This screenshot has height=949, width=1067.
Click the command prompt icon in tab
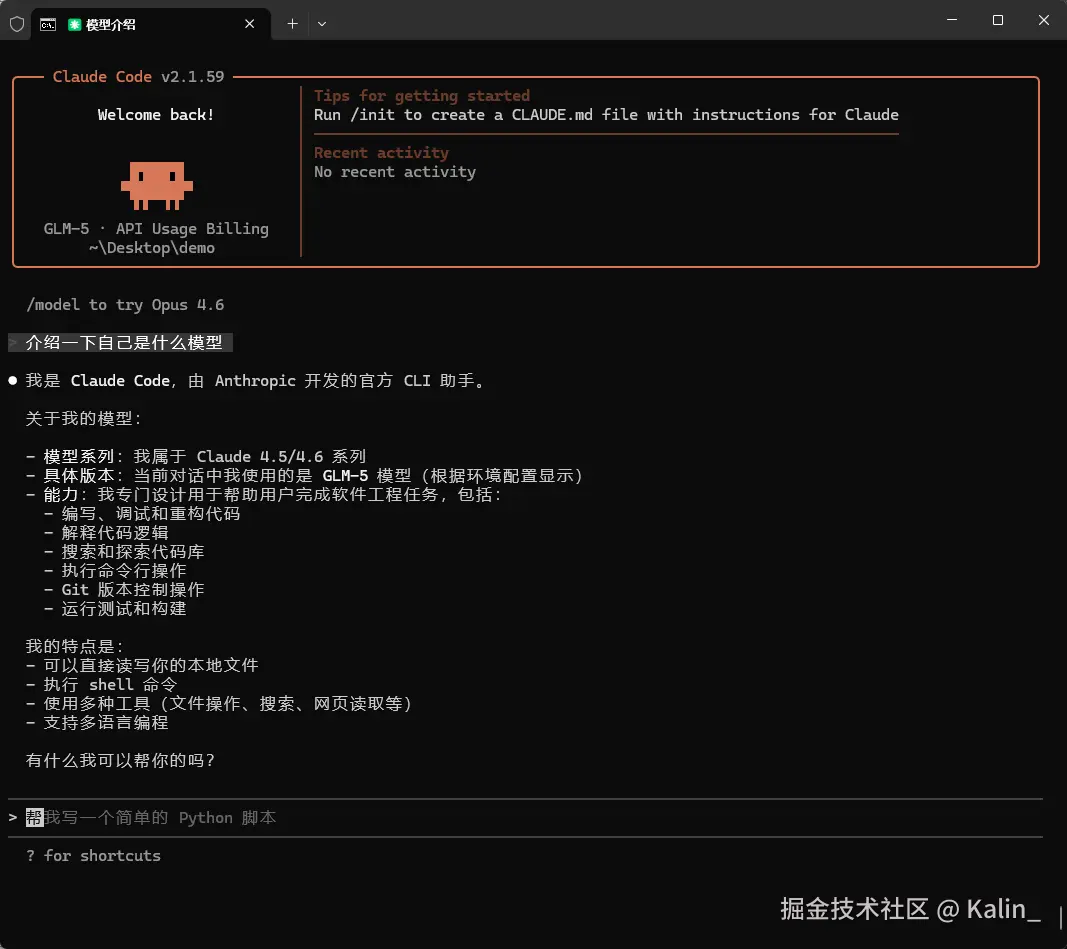click(x=48, y=24)
